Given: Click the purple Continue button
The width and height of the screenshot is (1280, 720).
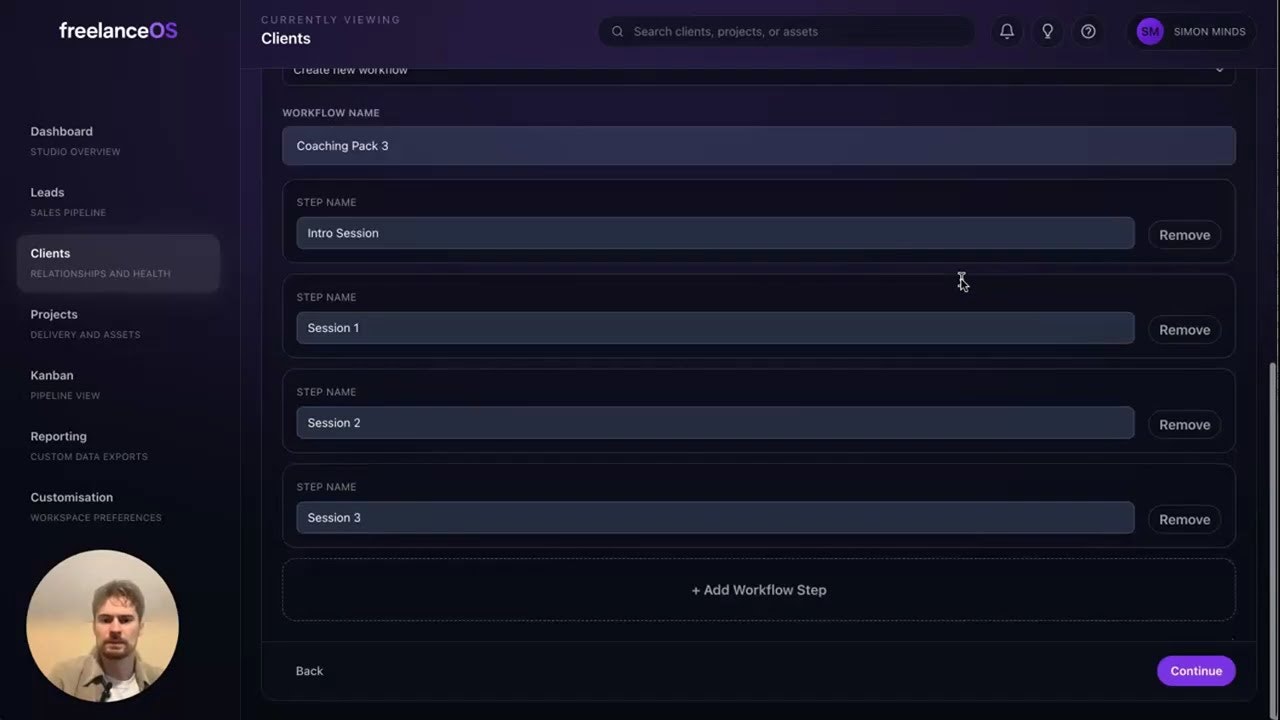Looking at the screenshot, I should (1196, 671).
